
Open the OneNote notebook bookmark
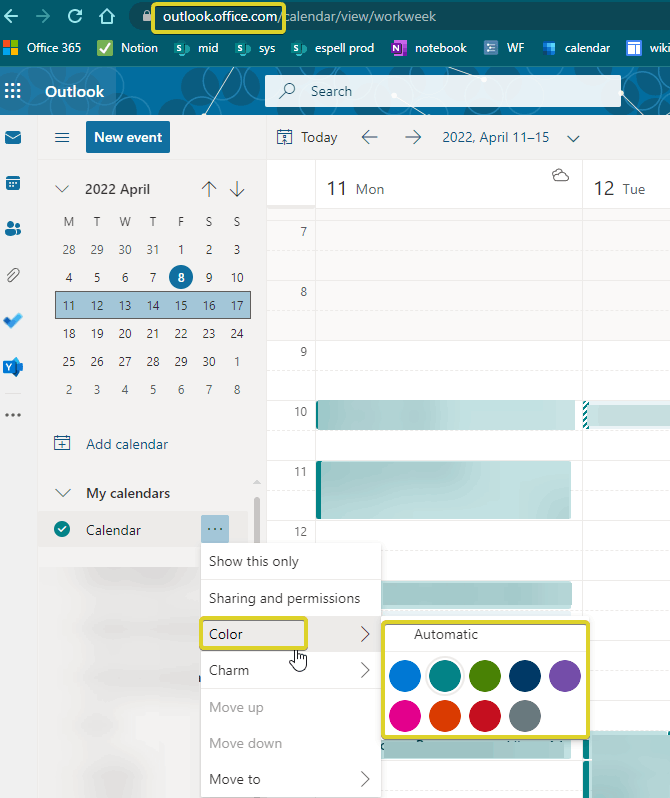(429, 48)
